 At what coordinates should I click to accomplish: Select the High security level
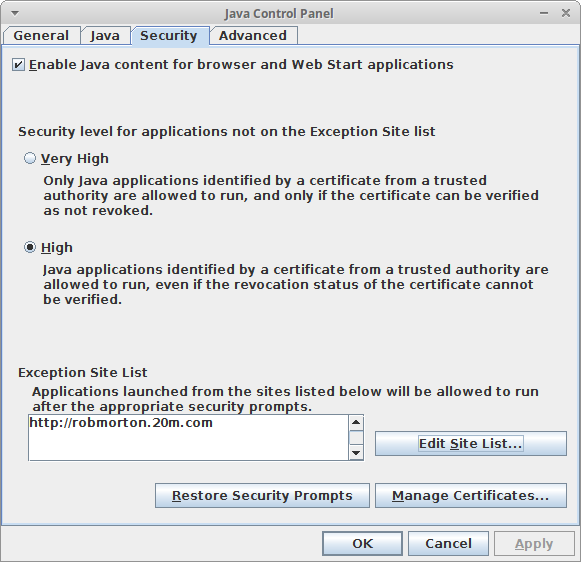pos(30,247)
